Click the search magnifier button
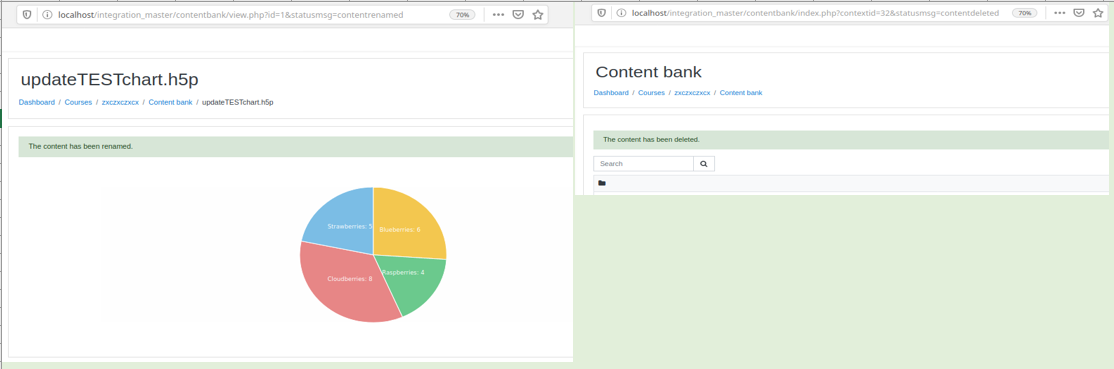This screenshot has height=369, width=1114. 704,164
